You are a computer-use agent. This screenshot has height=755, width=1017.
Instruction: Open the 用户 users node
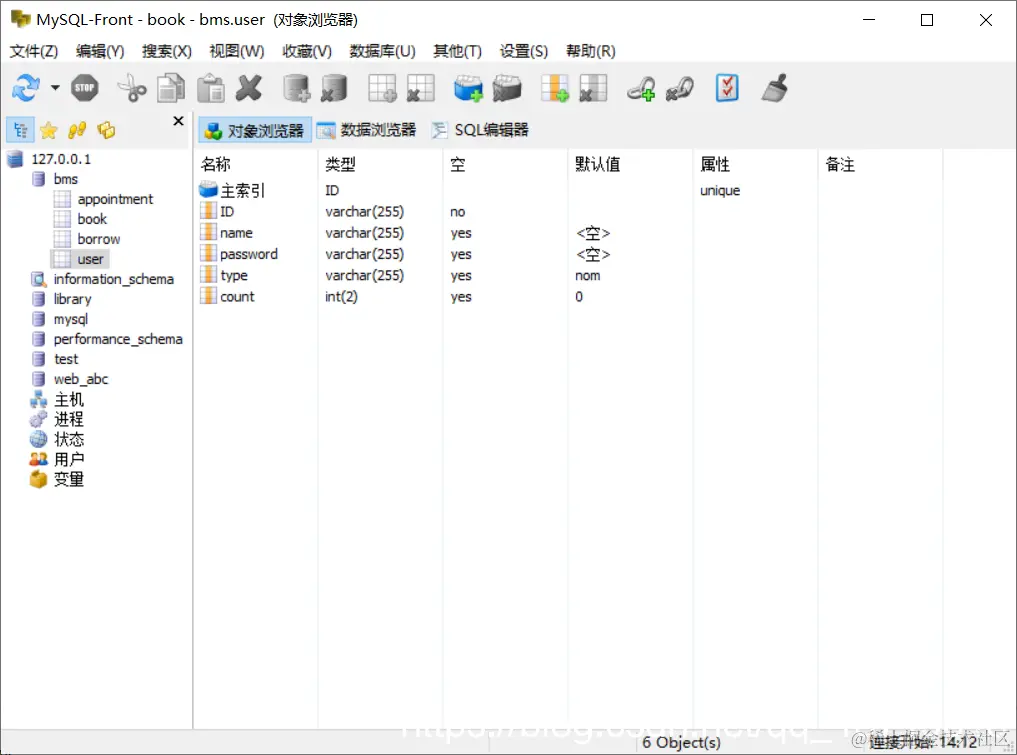pos(69,460)
